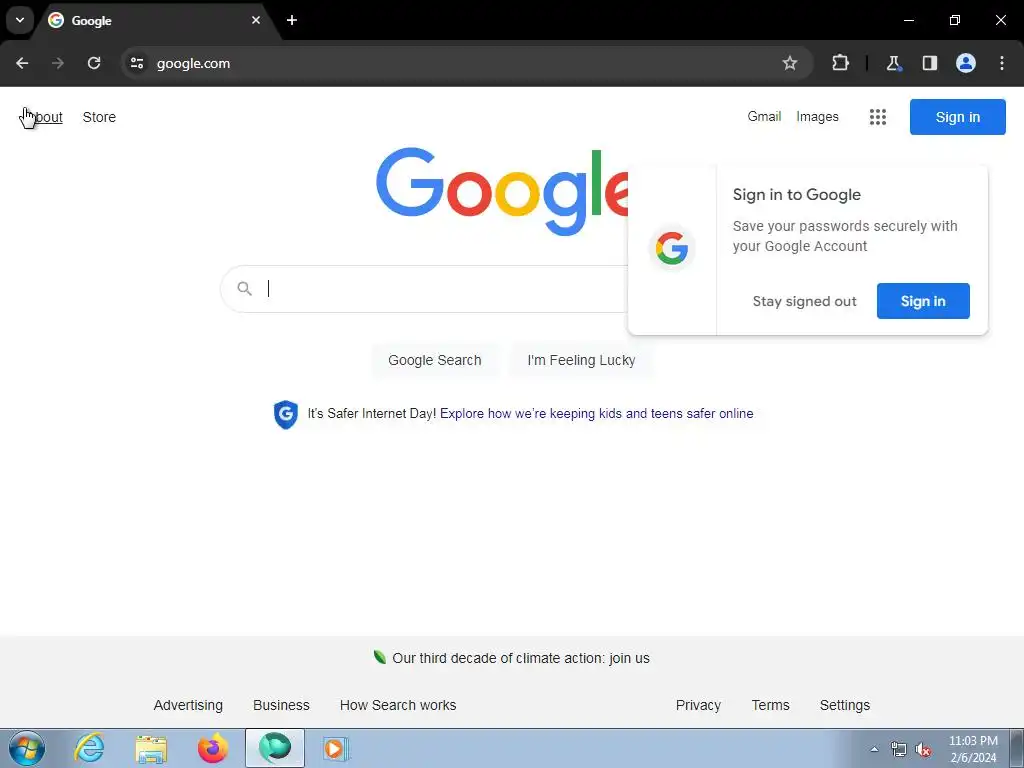
Task: Open the Advertising footer link
Action: click(x=188, y=705)
